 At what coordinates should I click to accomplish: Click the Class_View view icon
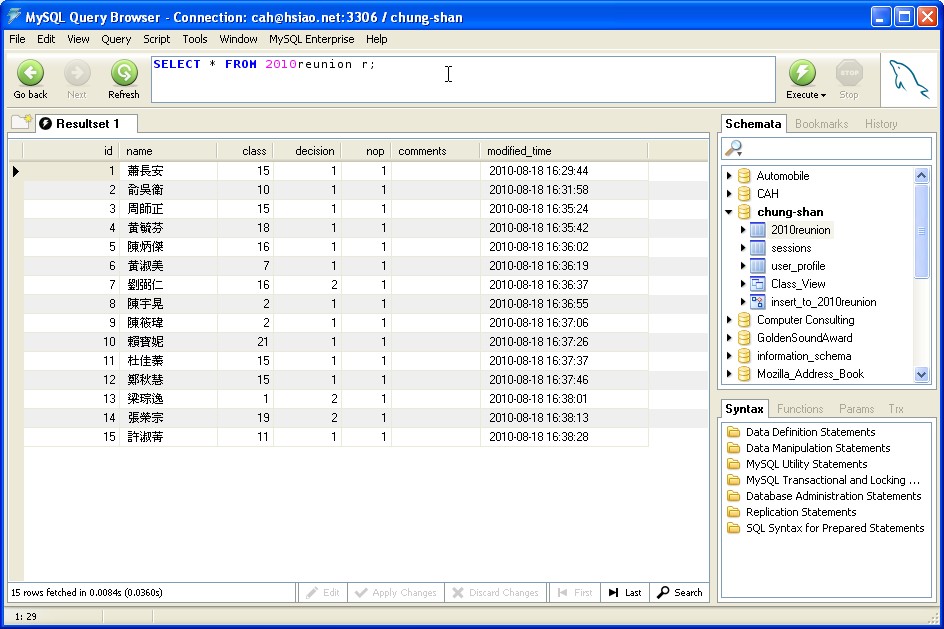(758, 284)
